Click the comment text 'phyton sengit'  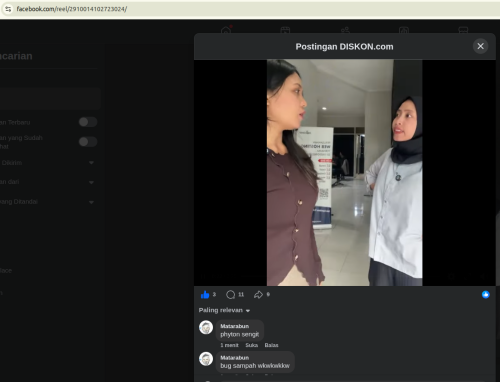(239, 334)
